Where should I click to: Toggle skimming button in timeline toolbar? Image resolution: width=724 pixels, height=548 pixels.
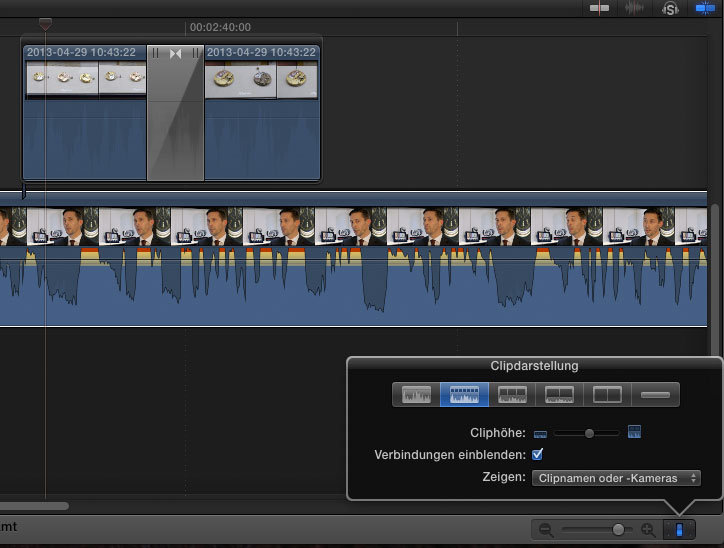click(x=600, y=8)
